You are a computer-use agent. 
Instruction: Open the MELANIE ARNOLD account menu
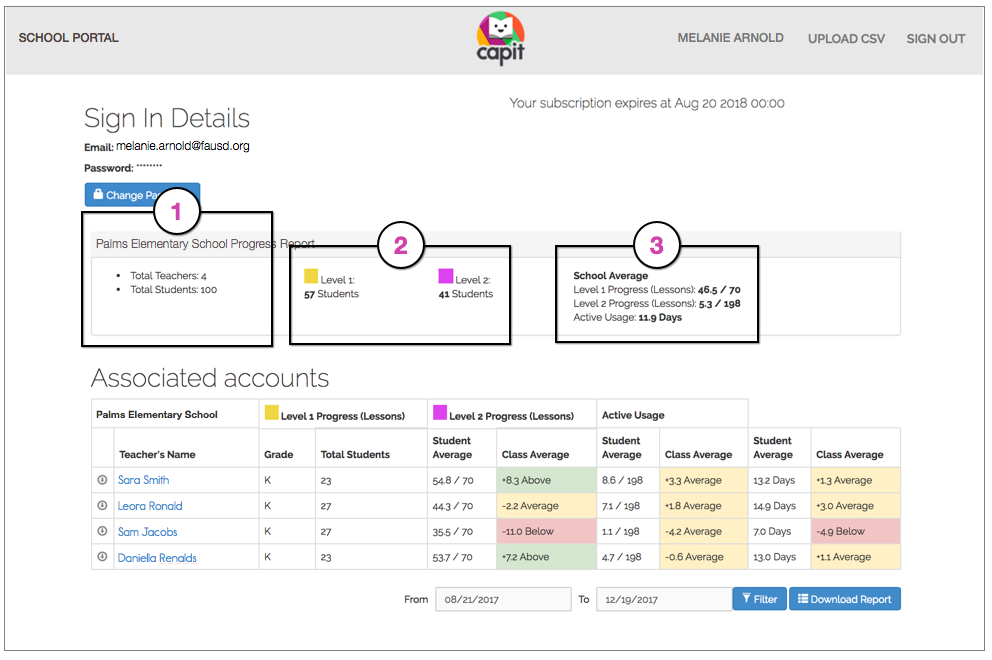tap(730, 37)
